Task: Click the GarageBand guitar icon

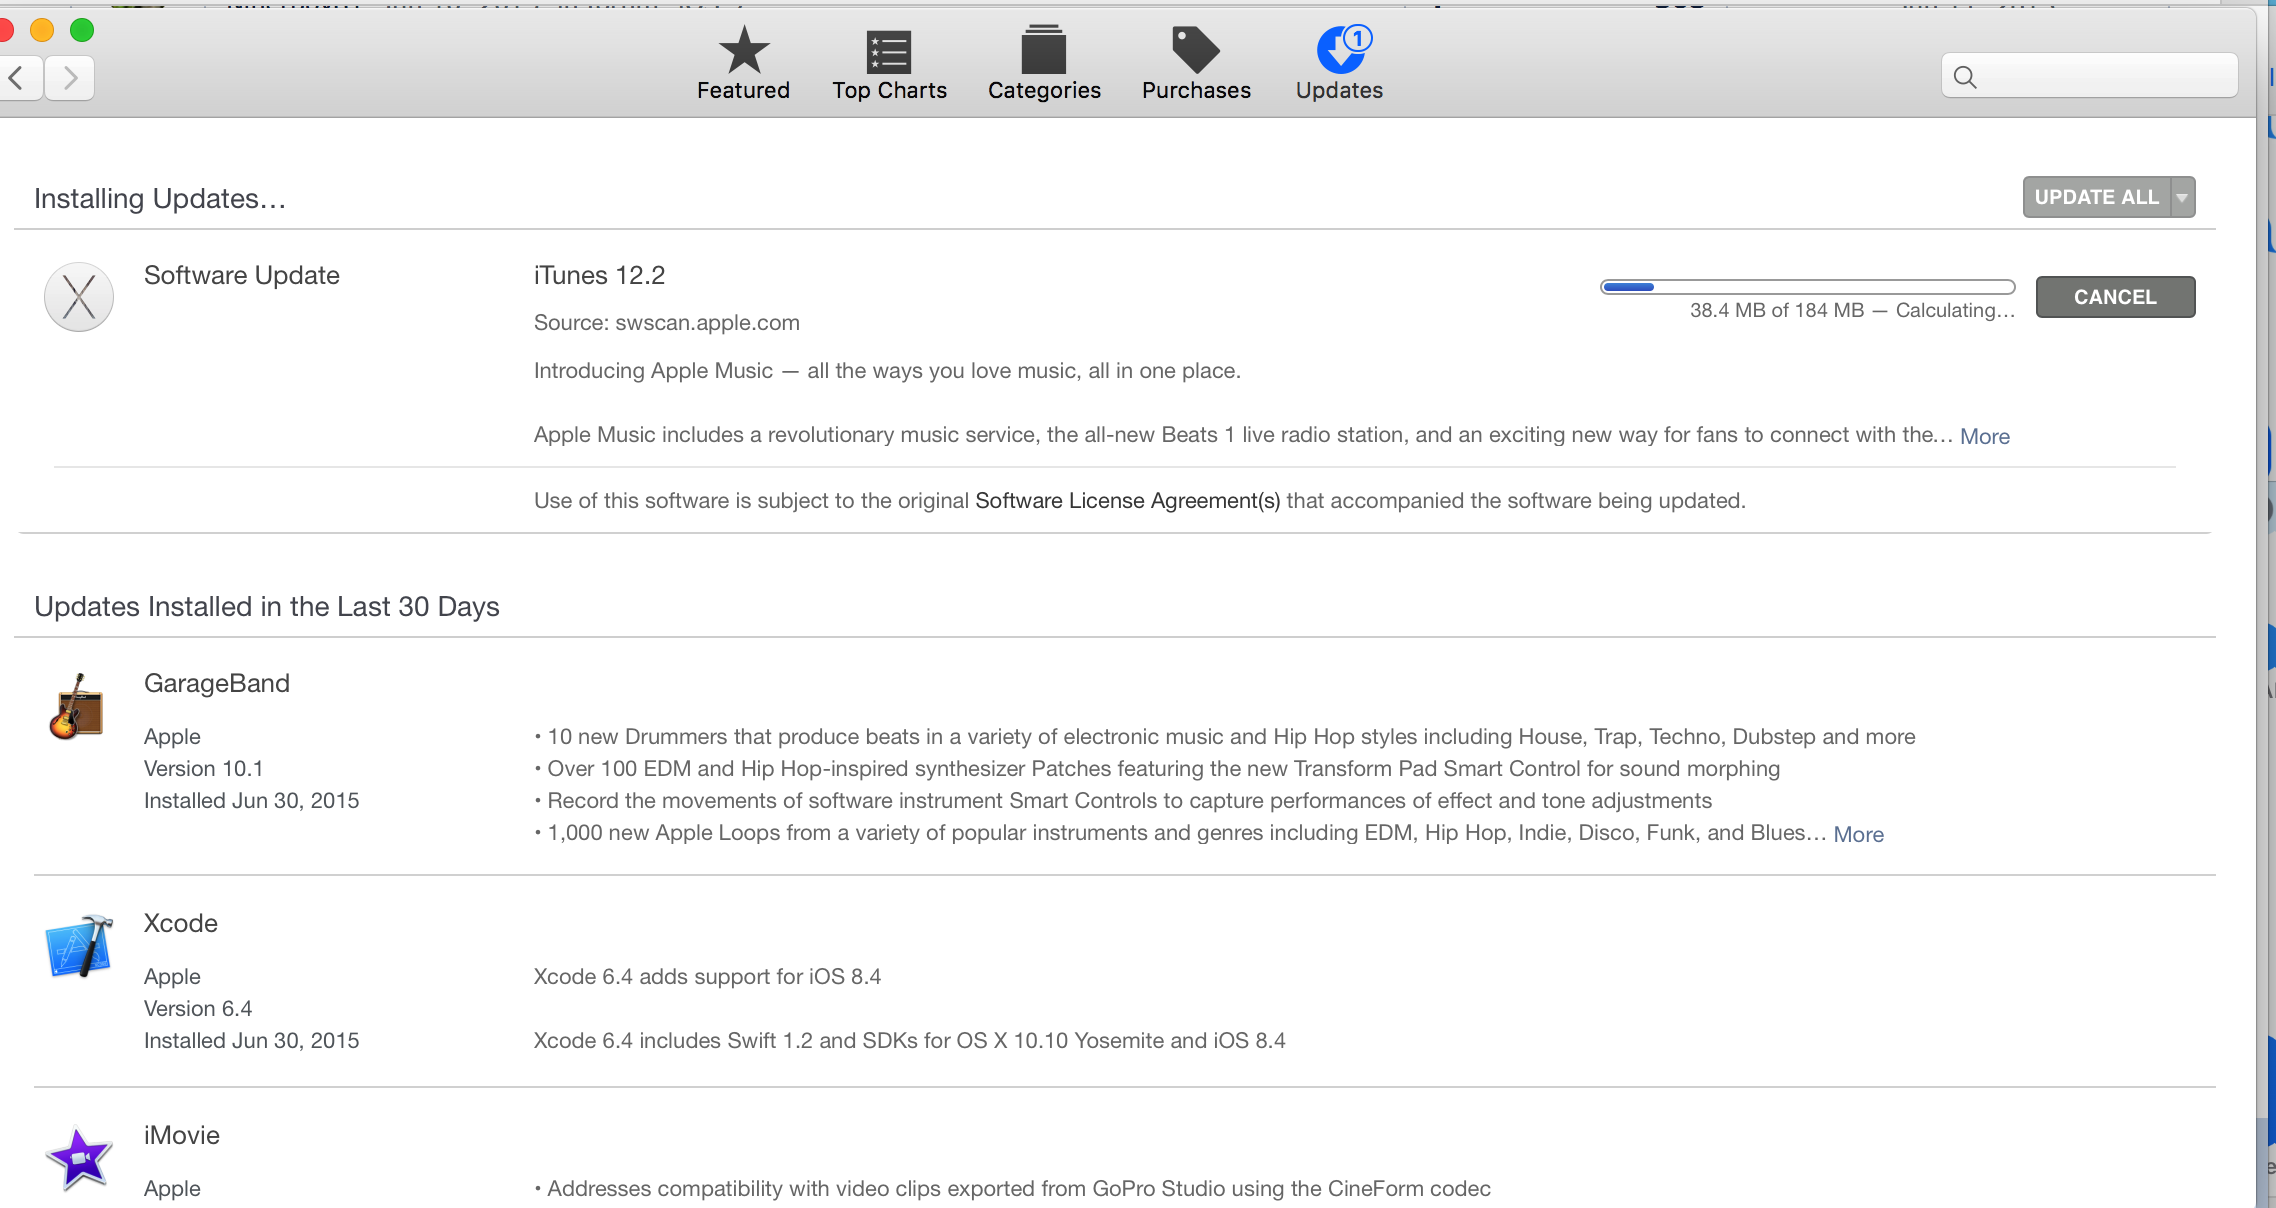Action: tap(76, 706)
